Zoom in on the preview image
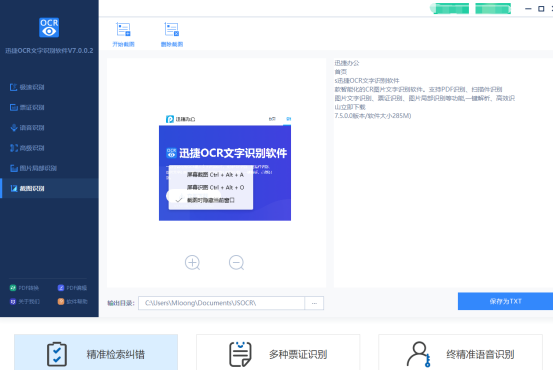The width and height of the screenshot is (553, 370). [193, 263]
